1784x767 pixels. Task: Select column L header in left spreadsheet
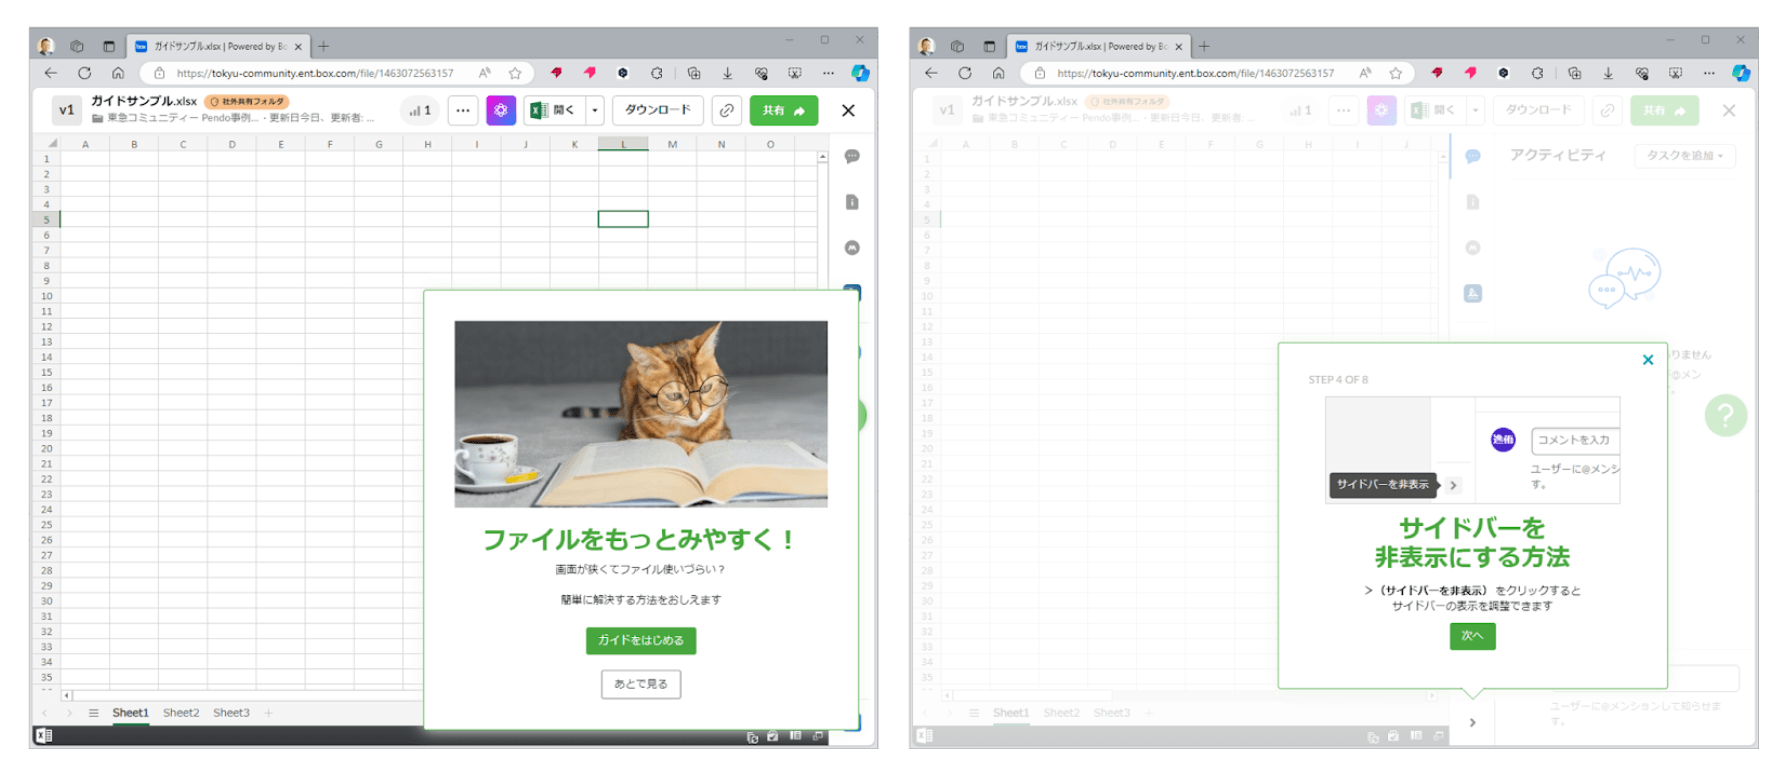623,145
